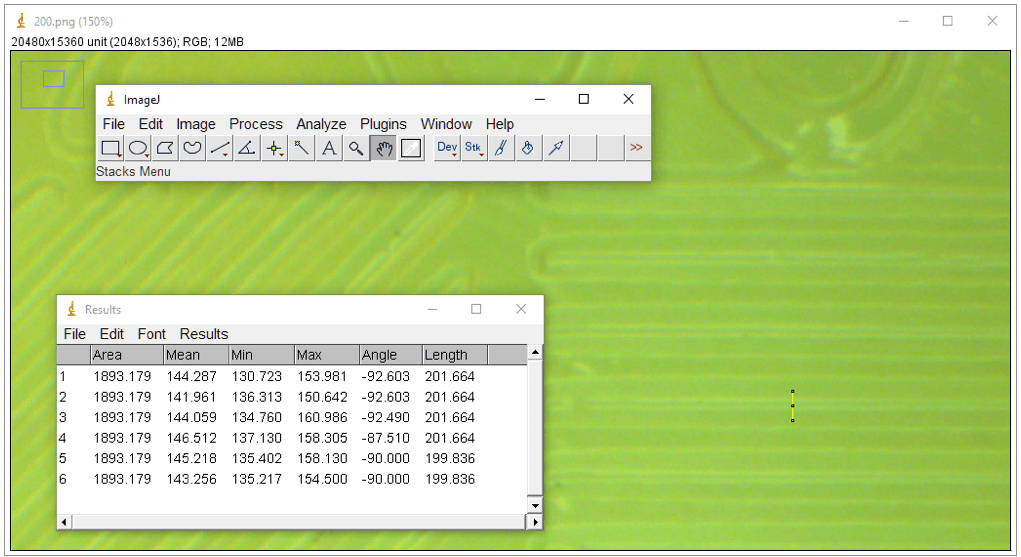Click the Angle column header
Image resolution: width=1021 pixels, height=557 pixels.
pyautogui.click(x=380, y=355)
